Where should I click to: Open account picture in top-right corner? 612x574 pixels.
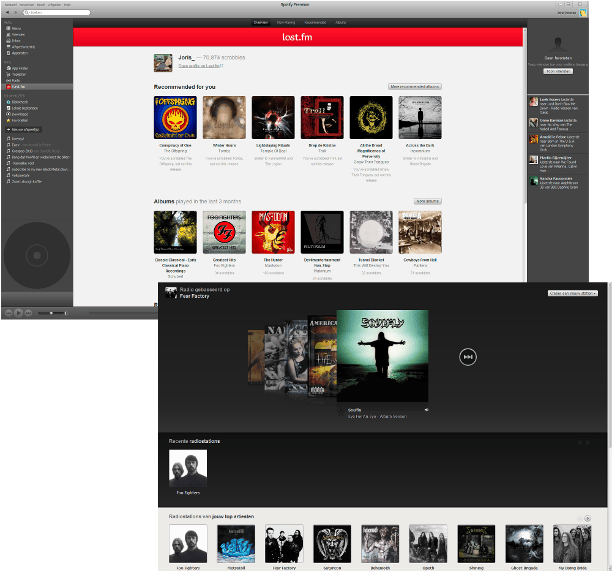click(583, 13)
